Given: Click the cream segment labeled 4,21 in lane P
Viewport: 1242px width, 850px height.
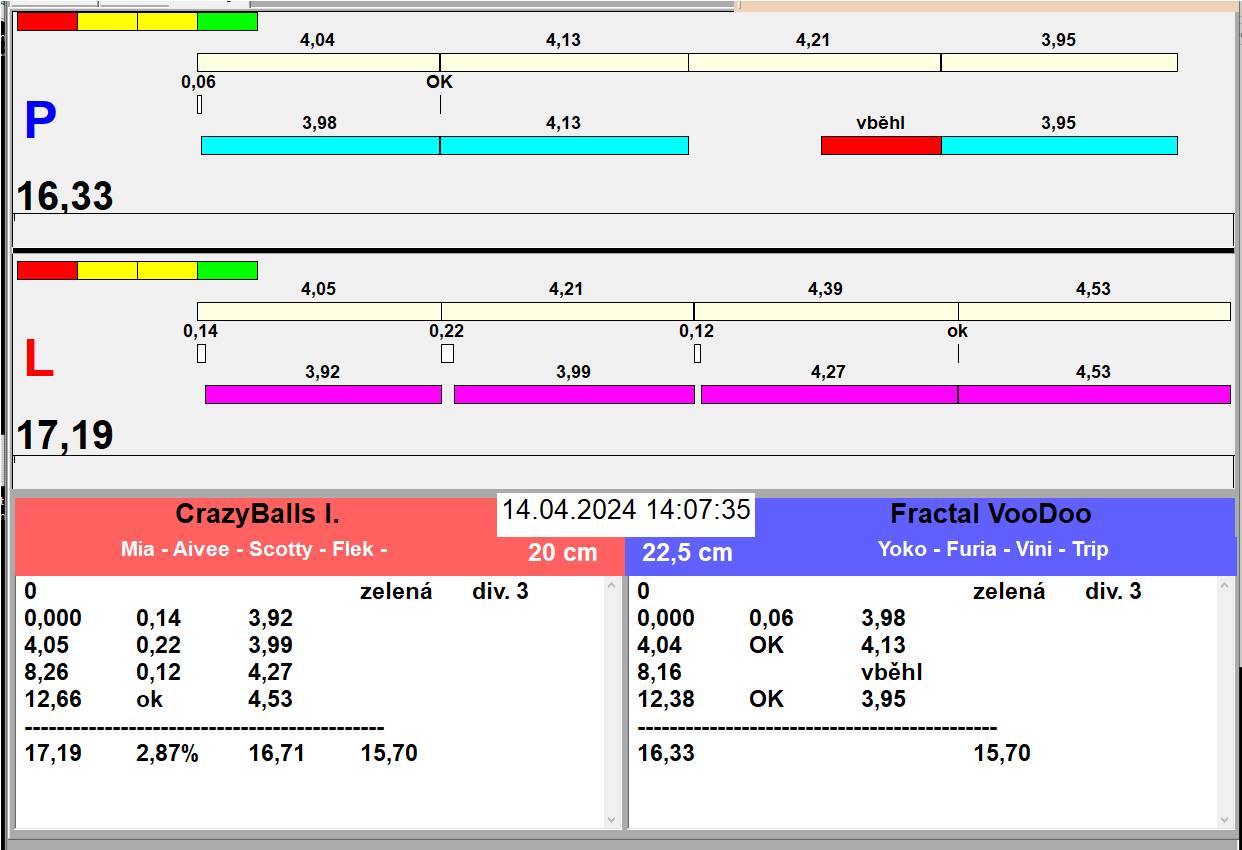Looking at the screenshot, I should coord(814,62).
